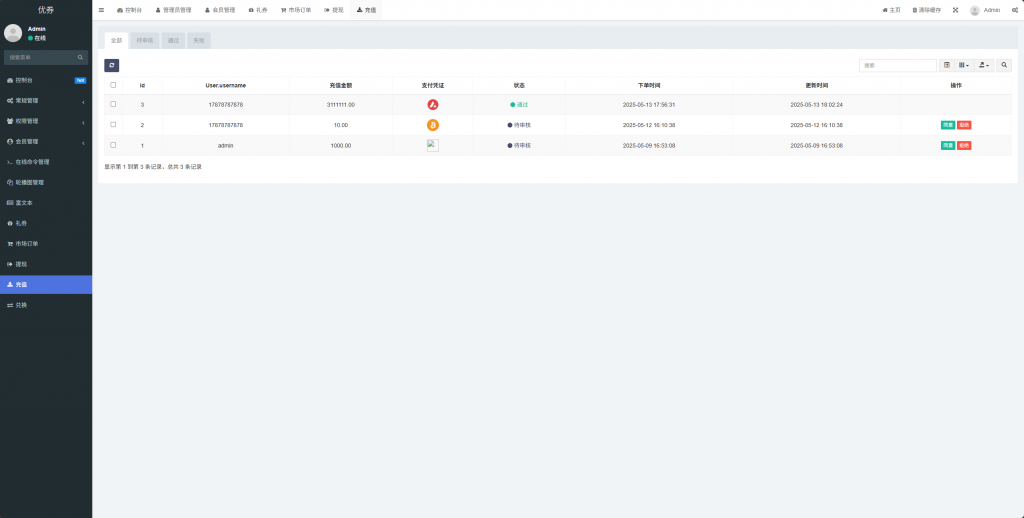Switch to the 待审核 filter tab
The width and height of the screenshot is (1024, 518).
[145, 41]
